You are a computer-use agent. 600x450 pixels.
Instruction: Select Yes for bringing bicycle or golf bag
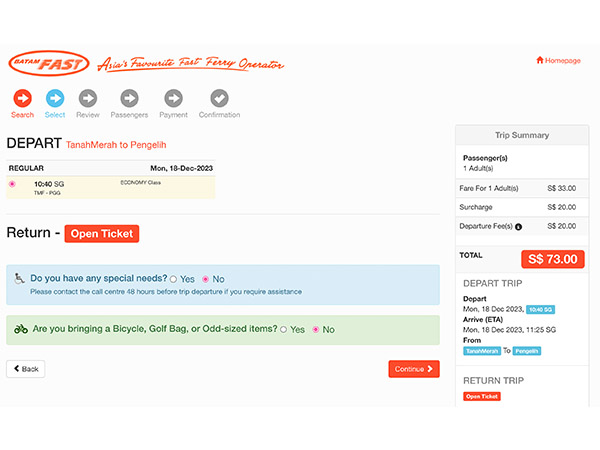tap(283, 329)
